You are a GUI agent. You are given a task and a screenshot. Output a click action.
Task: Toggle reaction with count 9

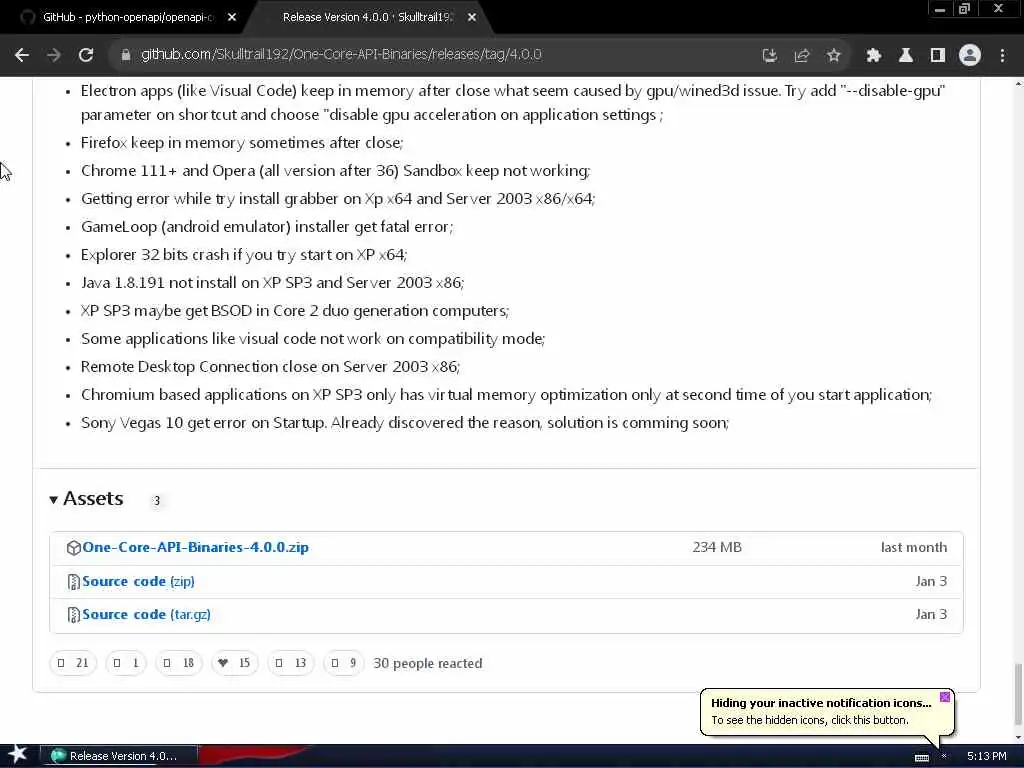pos(344,663)
